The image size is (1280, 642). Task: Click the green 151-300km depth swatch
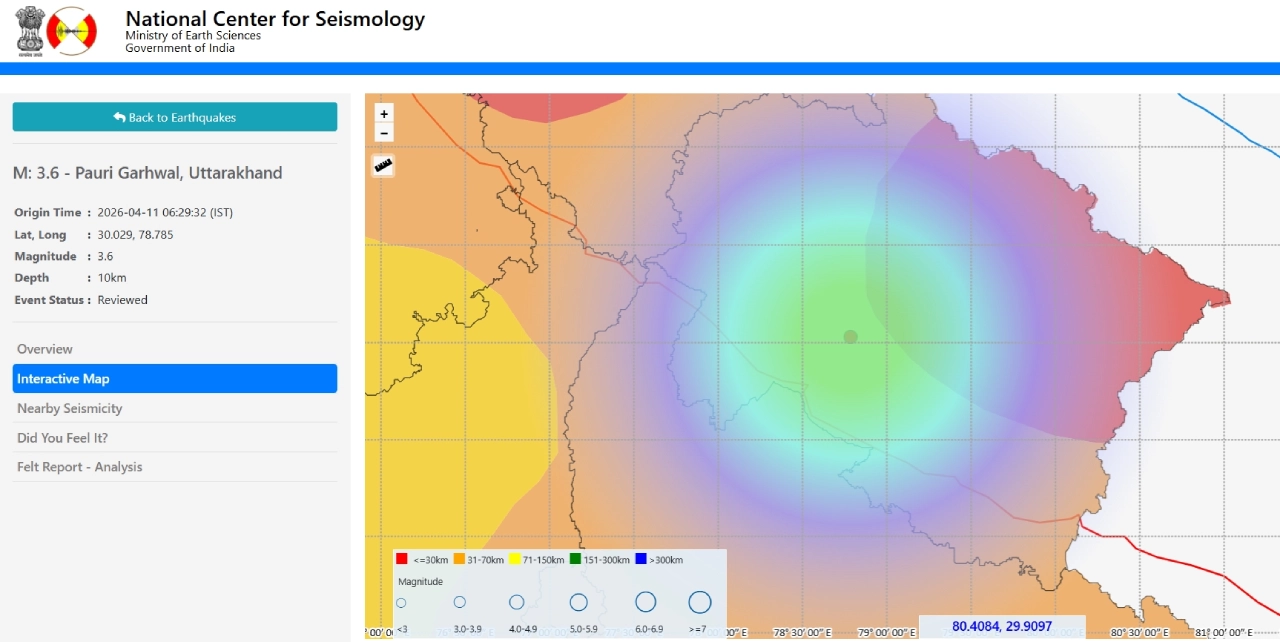576,560
